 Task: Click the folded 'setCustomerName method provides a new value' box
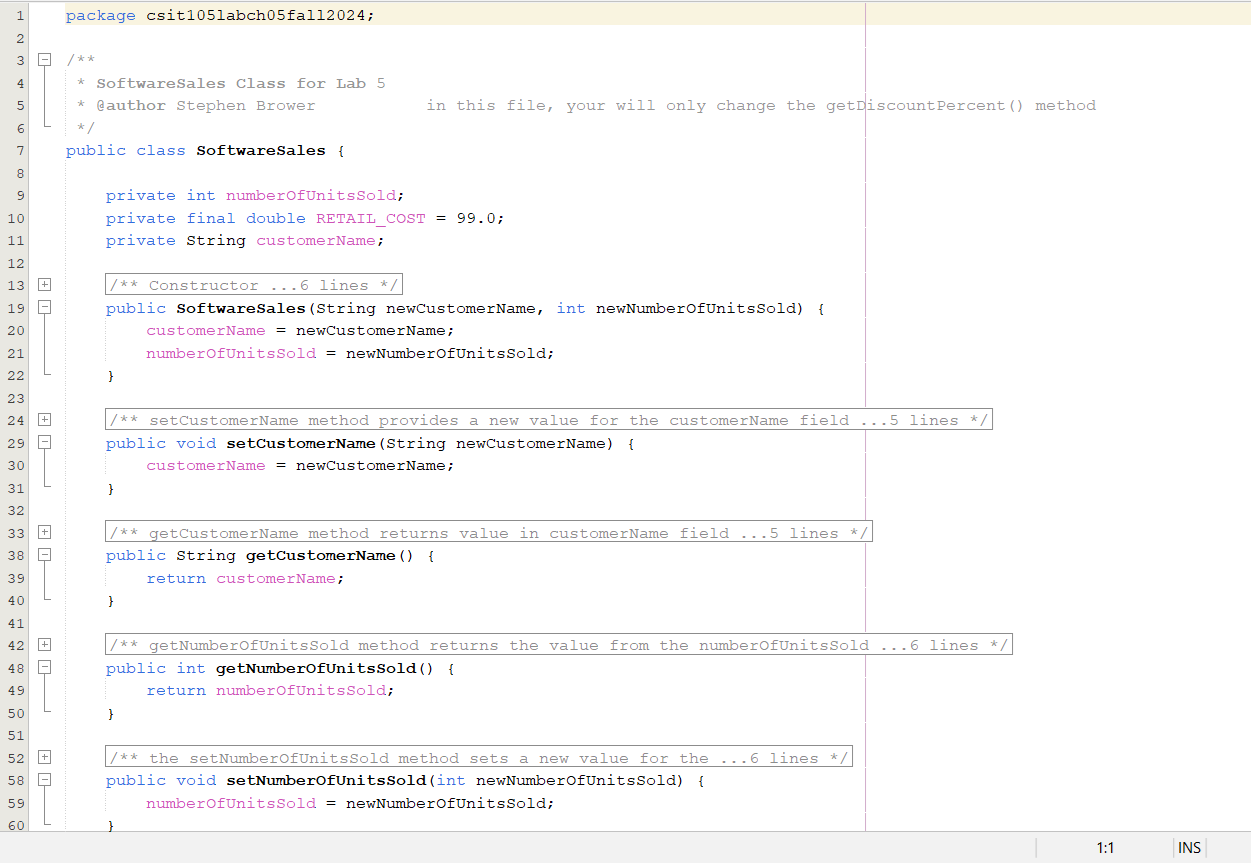(x=549, y=420)
